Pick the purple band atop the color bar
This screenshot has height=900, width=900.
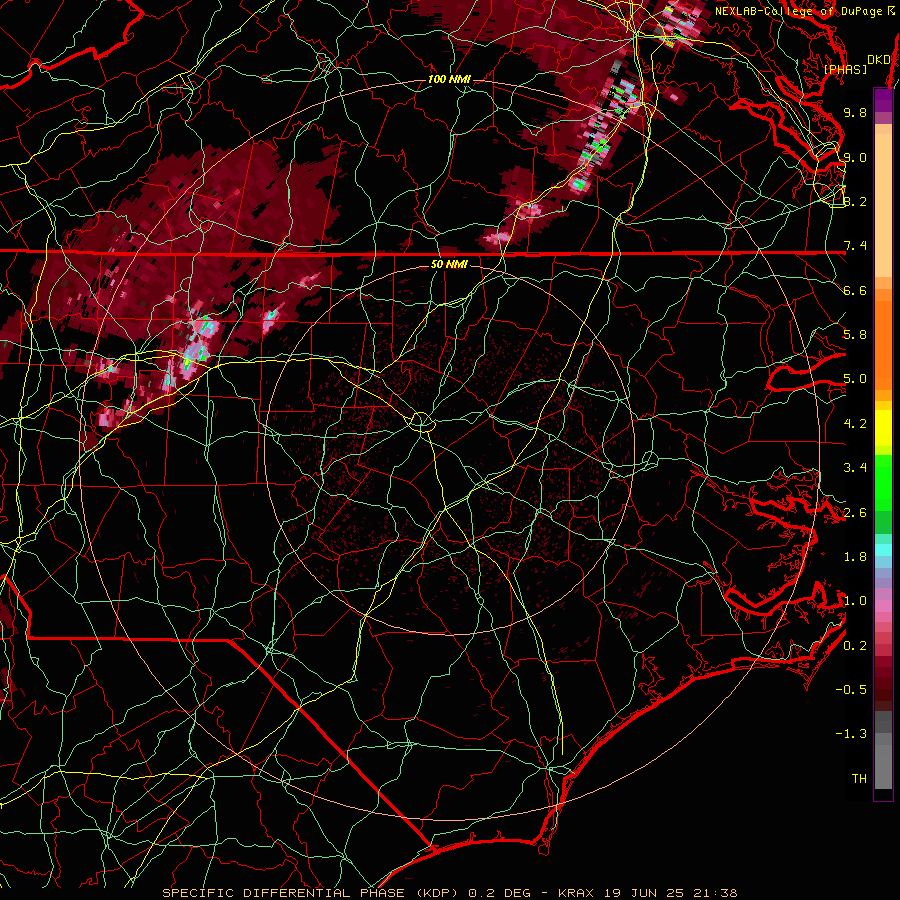pyautogui.click(x=883, y=100)
